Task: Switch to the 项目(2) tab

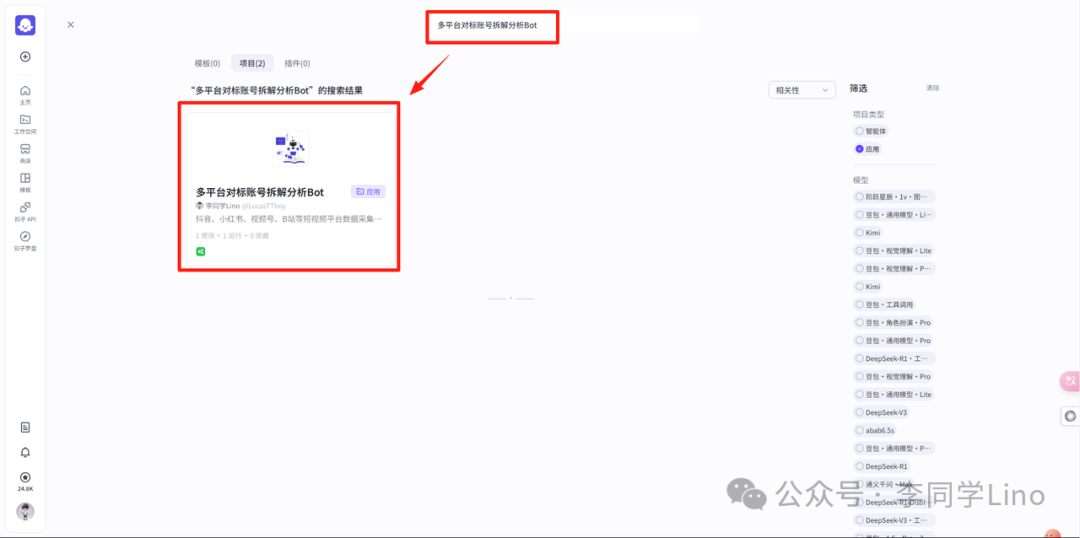Action: click(252, 63)
